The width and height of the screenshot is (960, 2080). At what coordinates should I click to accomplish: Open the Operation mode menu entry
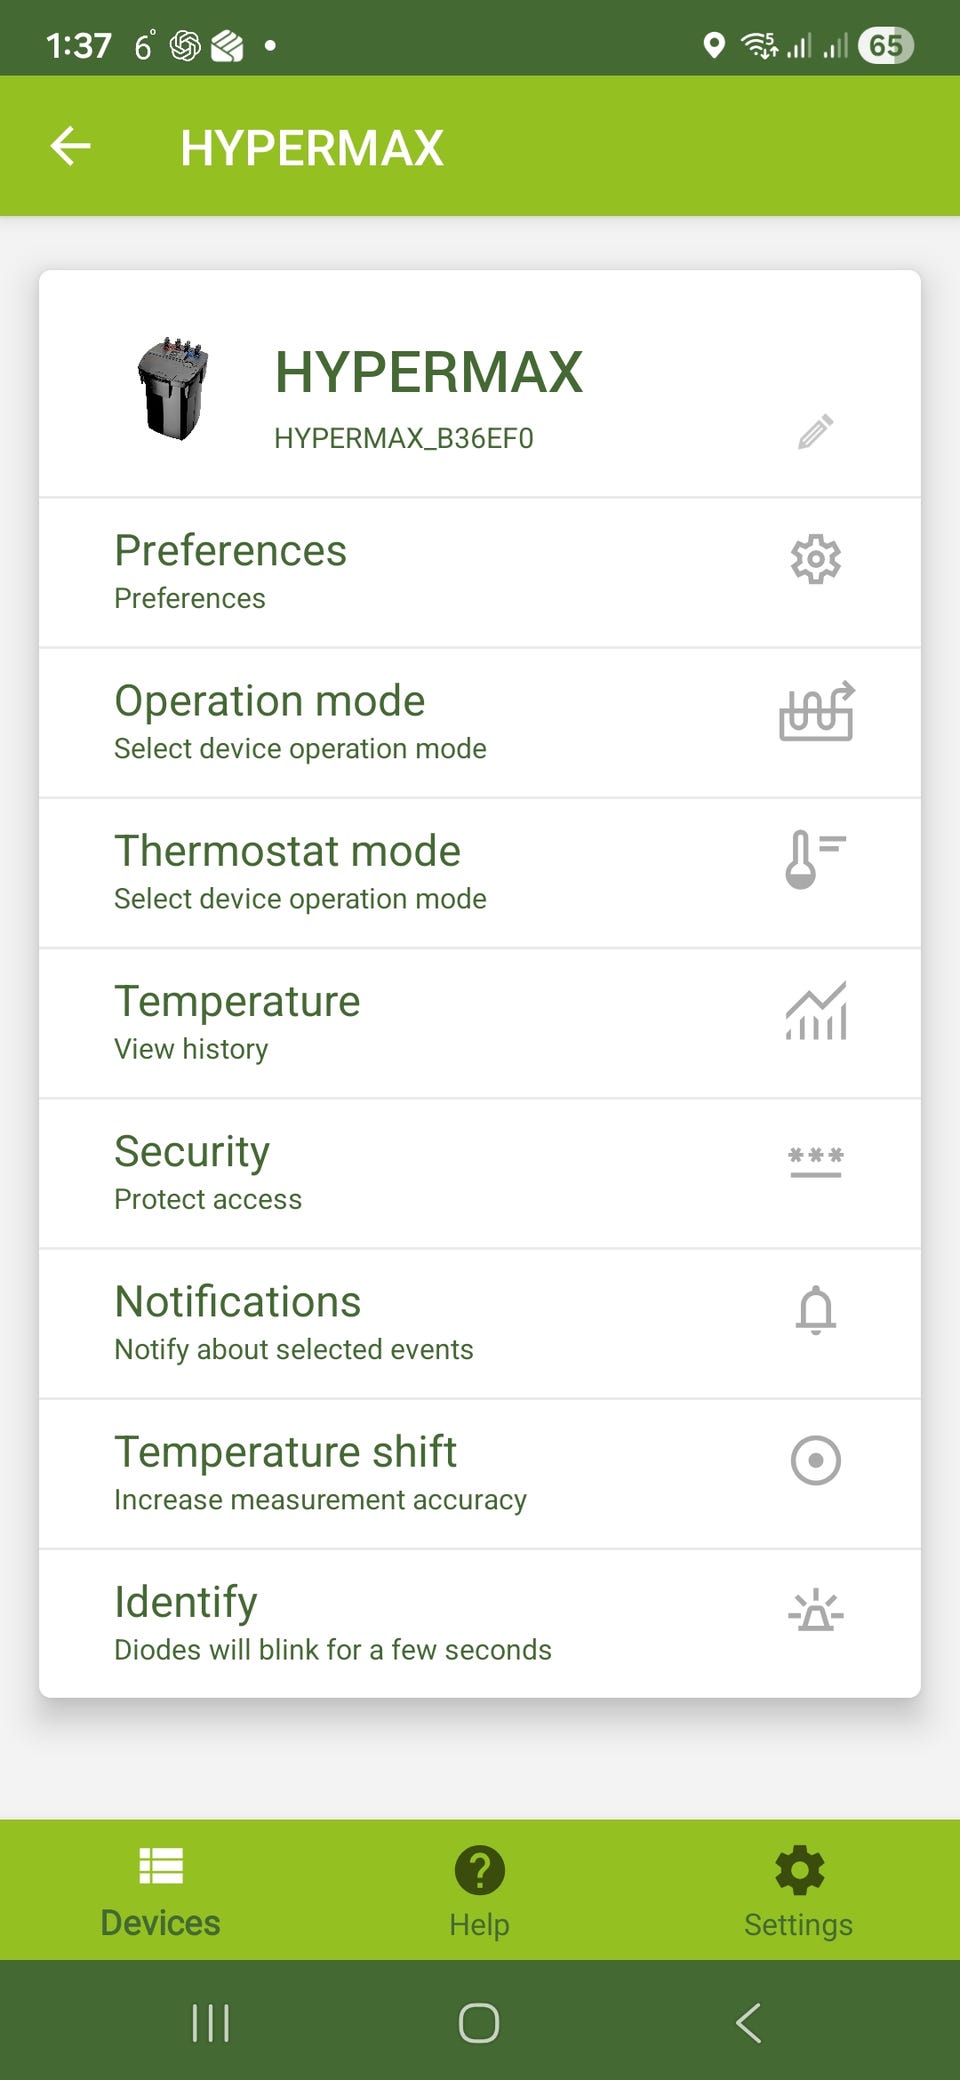300,721
